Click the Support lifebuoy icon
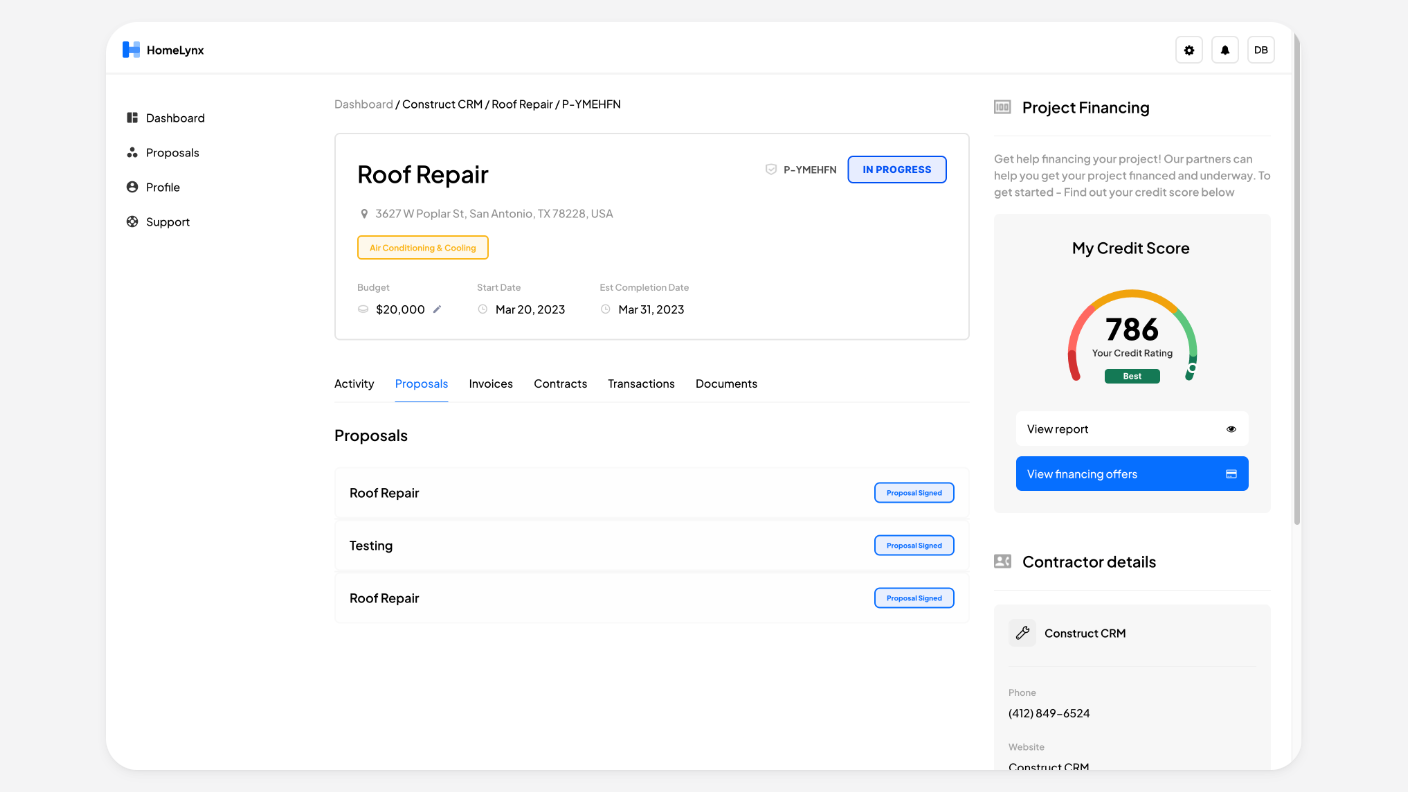Screen dimensions: 1408x792 point(132,222)
